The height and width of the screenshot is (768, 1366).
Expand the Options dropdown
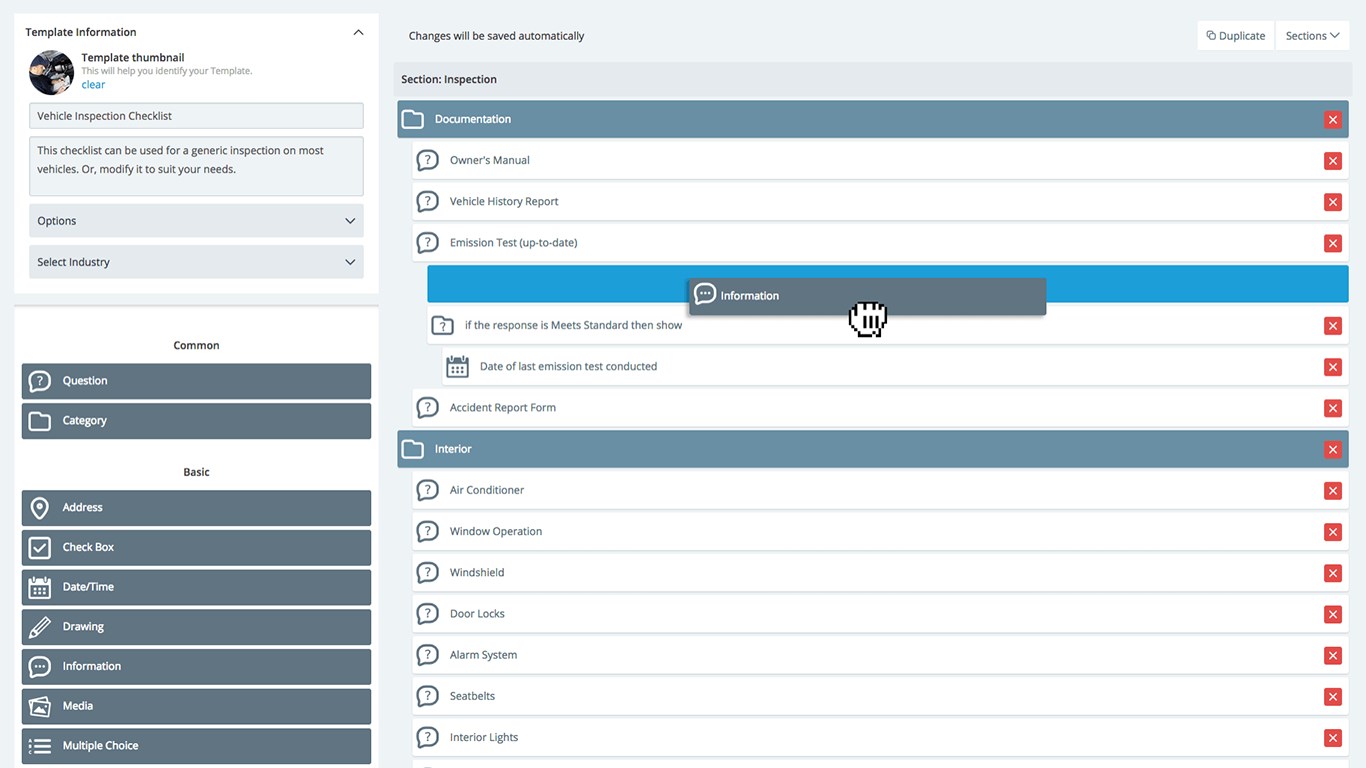(196, 221)
